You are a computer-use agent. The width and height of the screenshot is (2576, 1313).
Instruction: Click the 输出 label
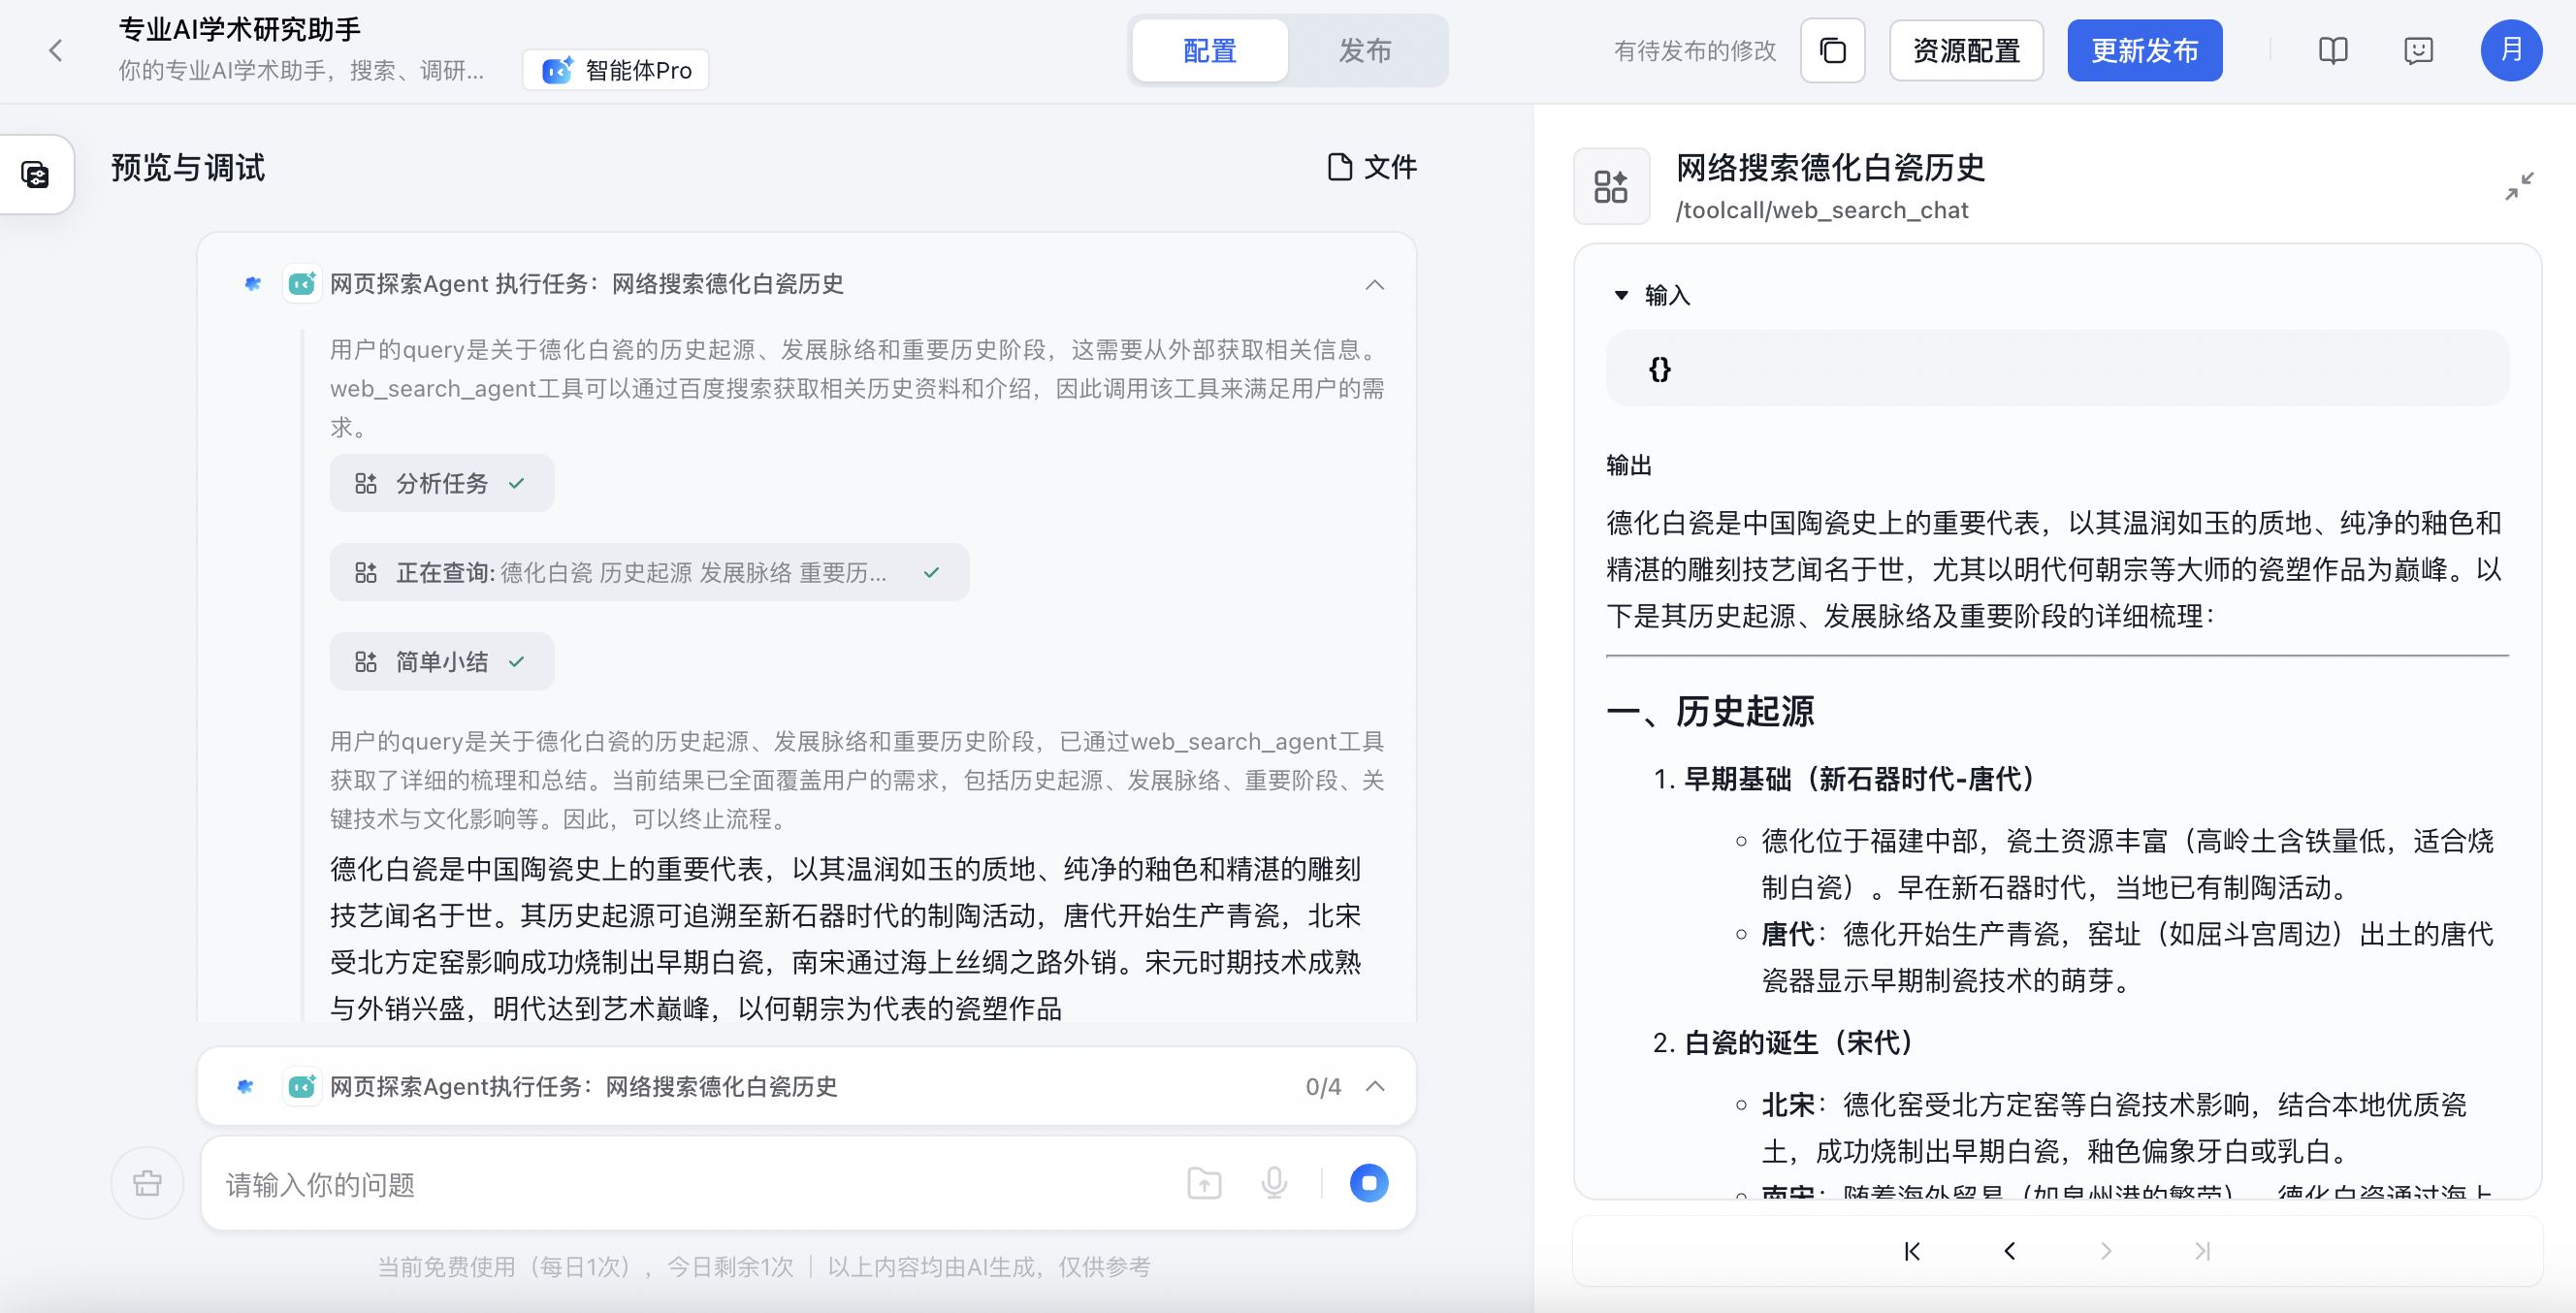click(1628, 465)
